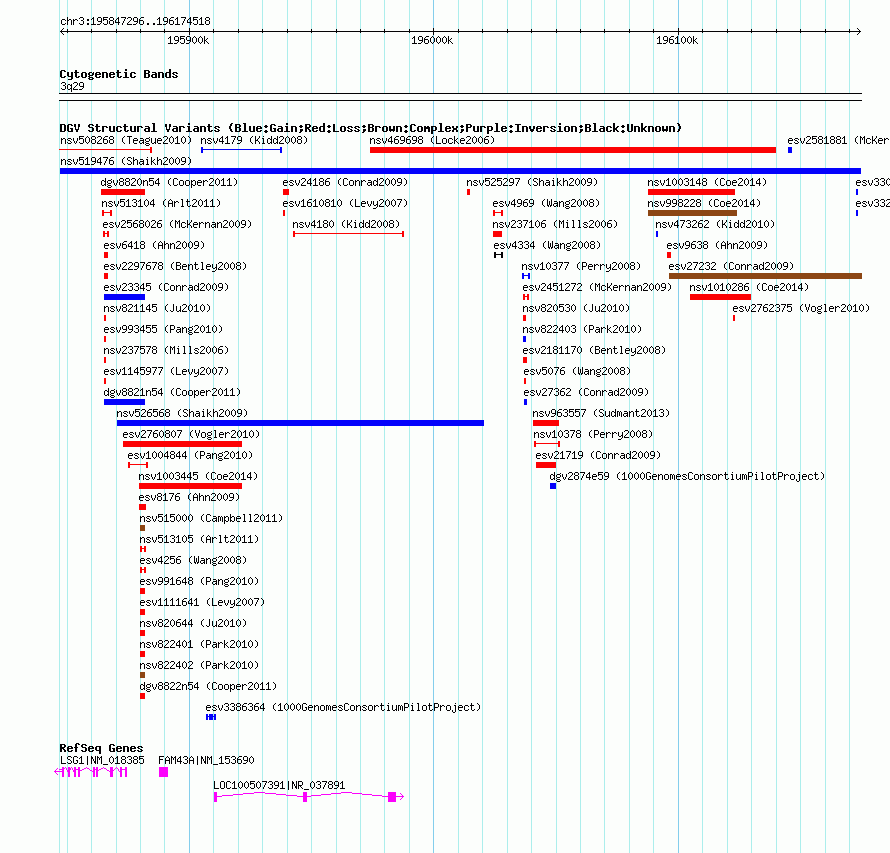Open the esv2451272 (McKernan2009) label
This screenshot has width=890, height=853.
[597, 287]
